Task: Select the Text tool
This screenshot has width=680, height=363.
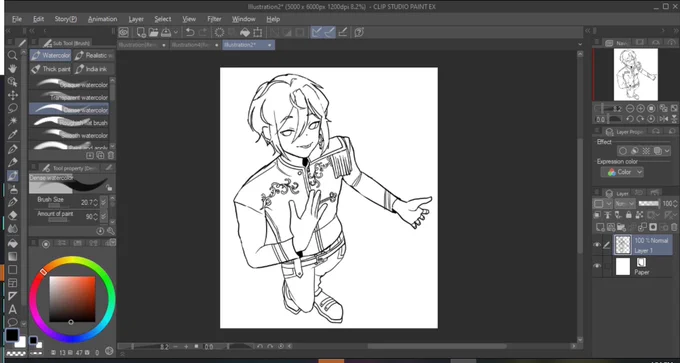Action: pyautogui.click(x=13, y=310)
